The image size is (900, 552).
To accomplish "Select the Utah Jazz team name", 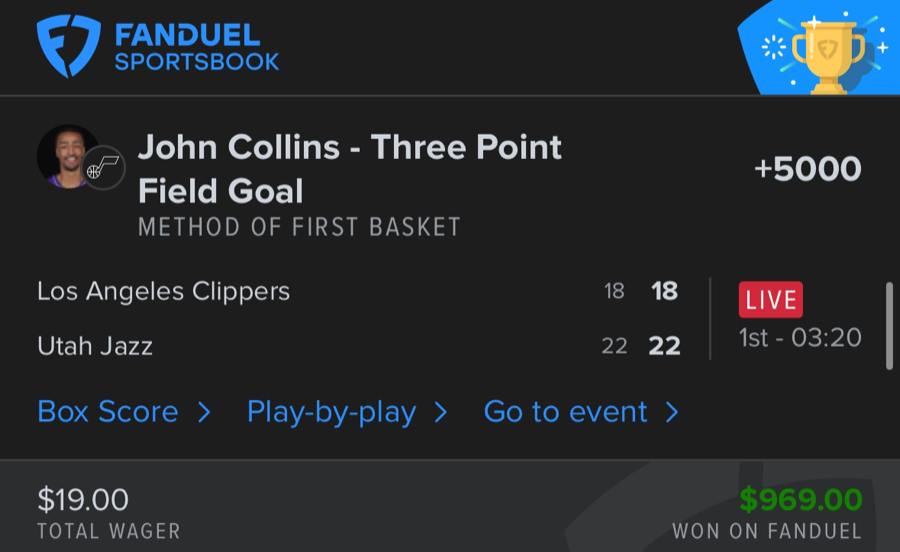I will (x=95, y=346).
